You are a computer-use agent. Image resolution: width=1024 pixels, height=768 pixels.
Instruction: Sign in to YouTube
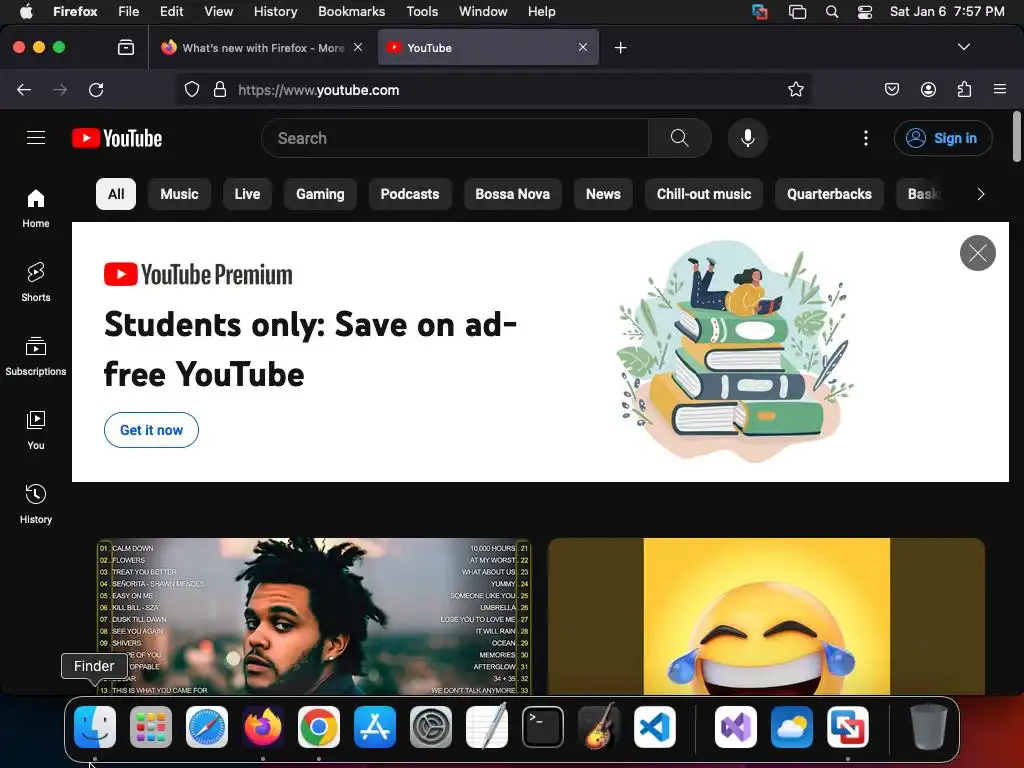pos(942,138)
